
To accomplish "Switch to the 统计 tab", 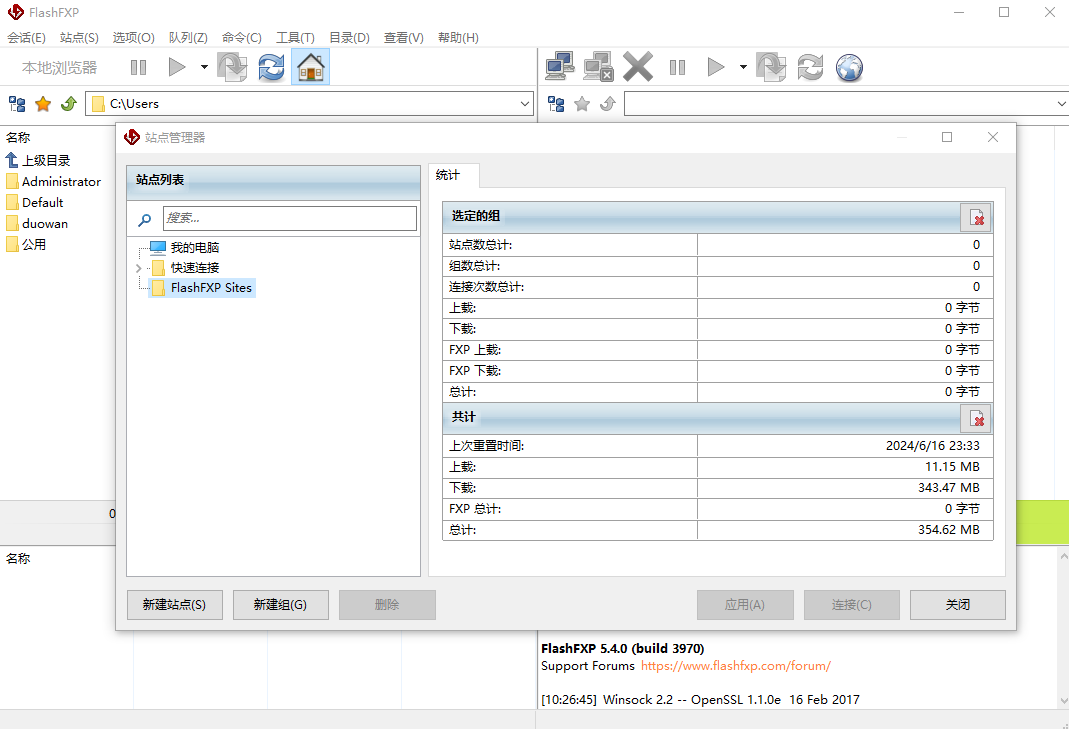I will pos(453,175).
